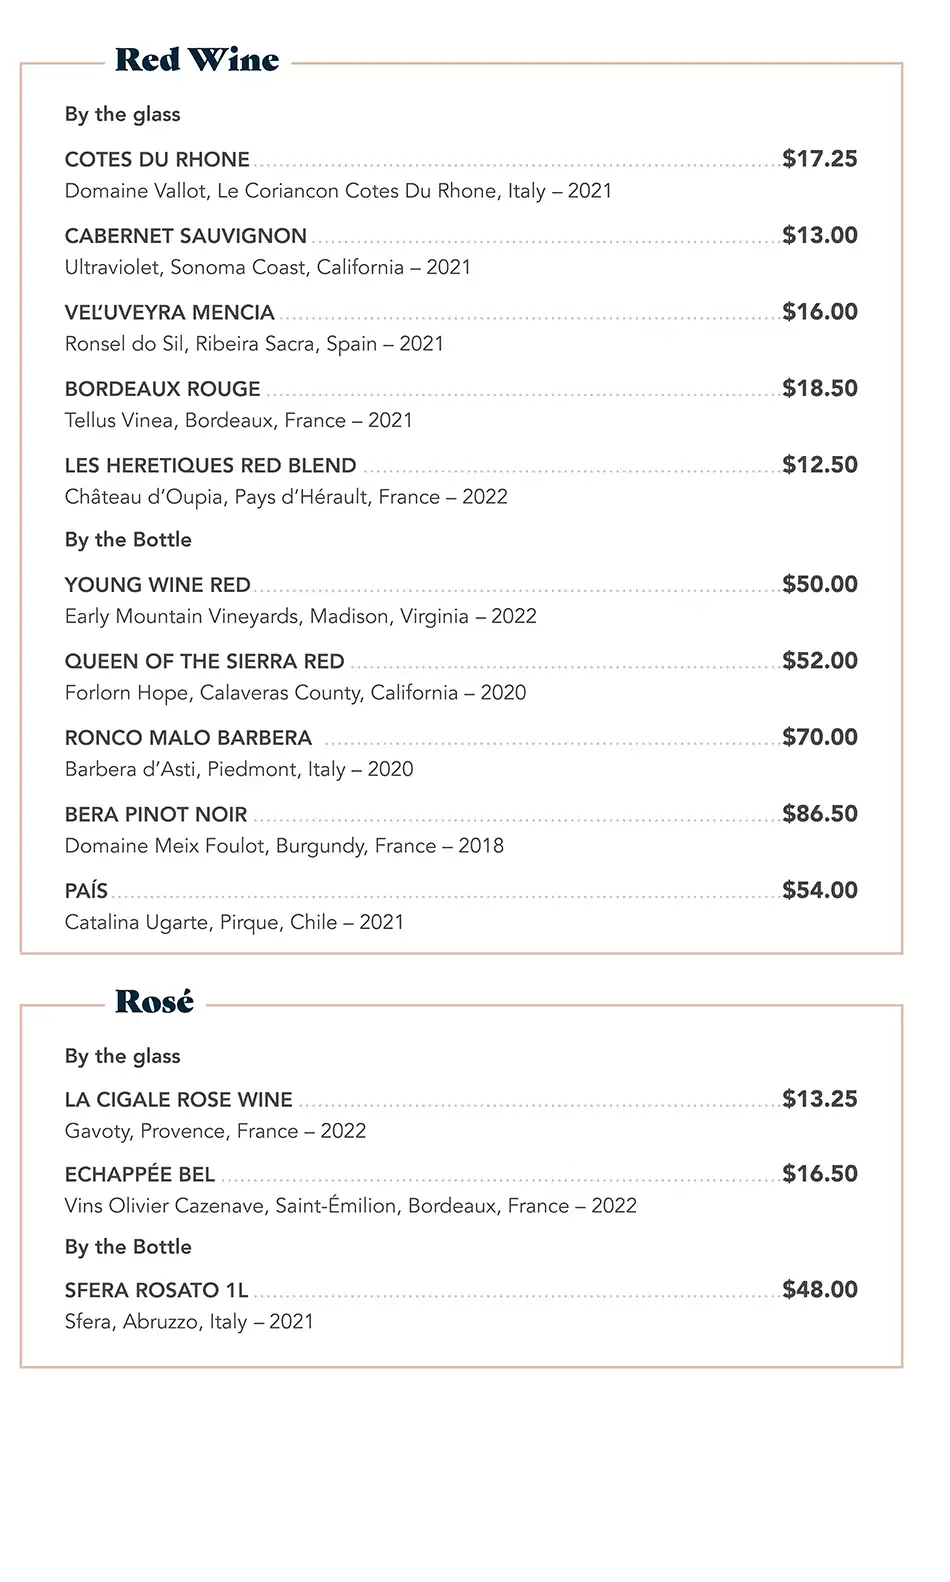Choose the Bera Pinot Noir bottle
This screenshot has width=950, height=1582.
[155, 815]
